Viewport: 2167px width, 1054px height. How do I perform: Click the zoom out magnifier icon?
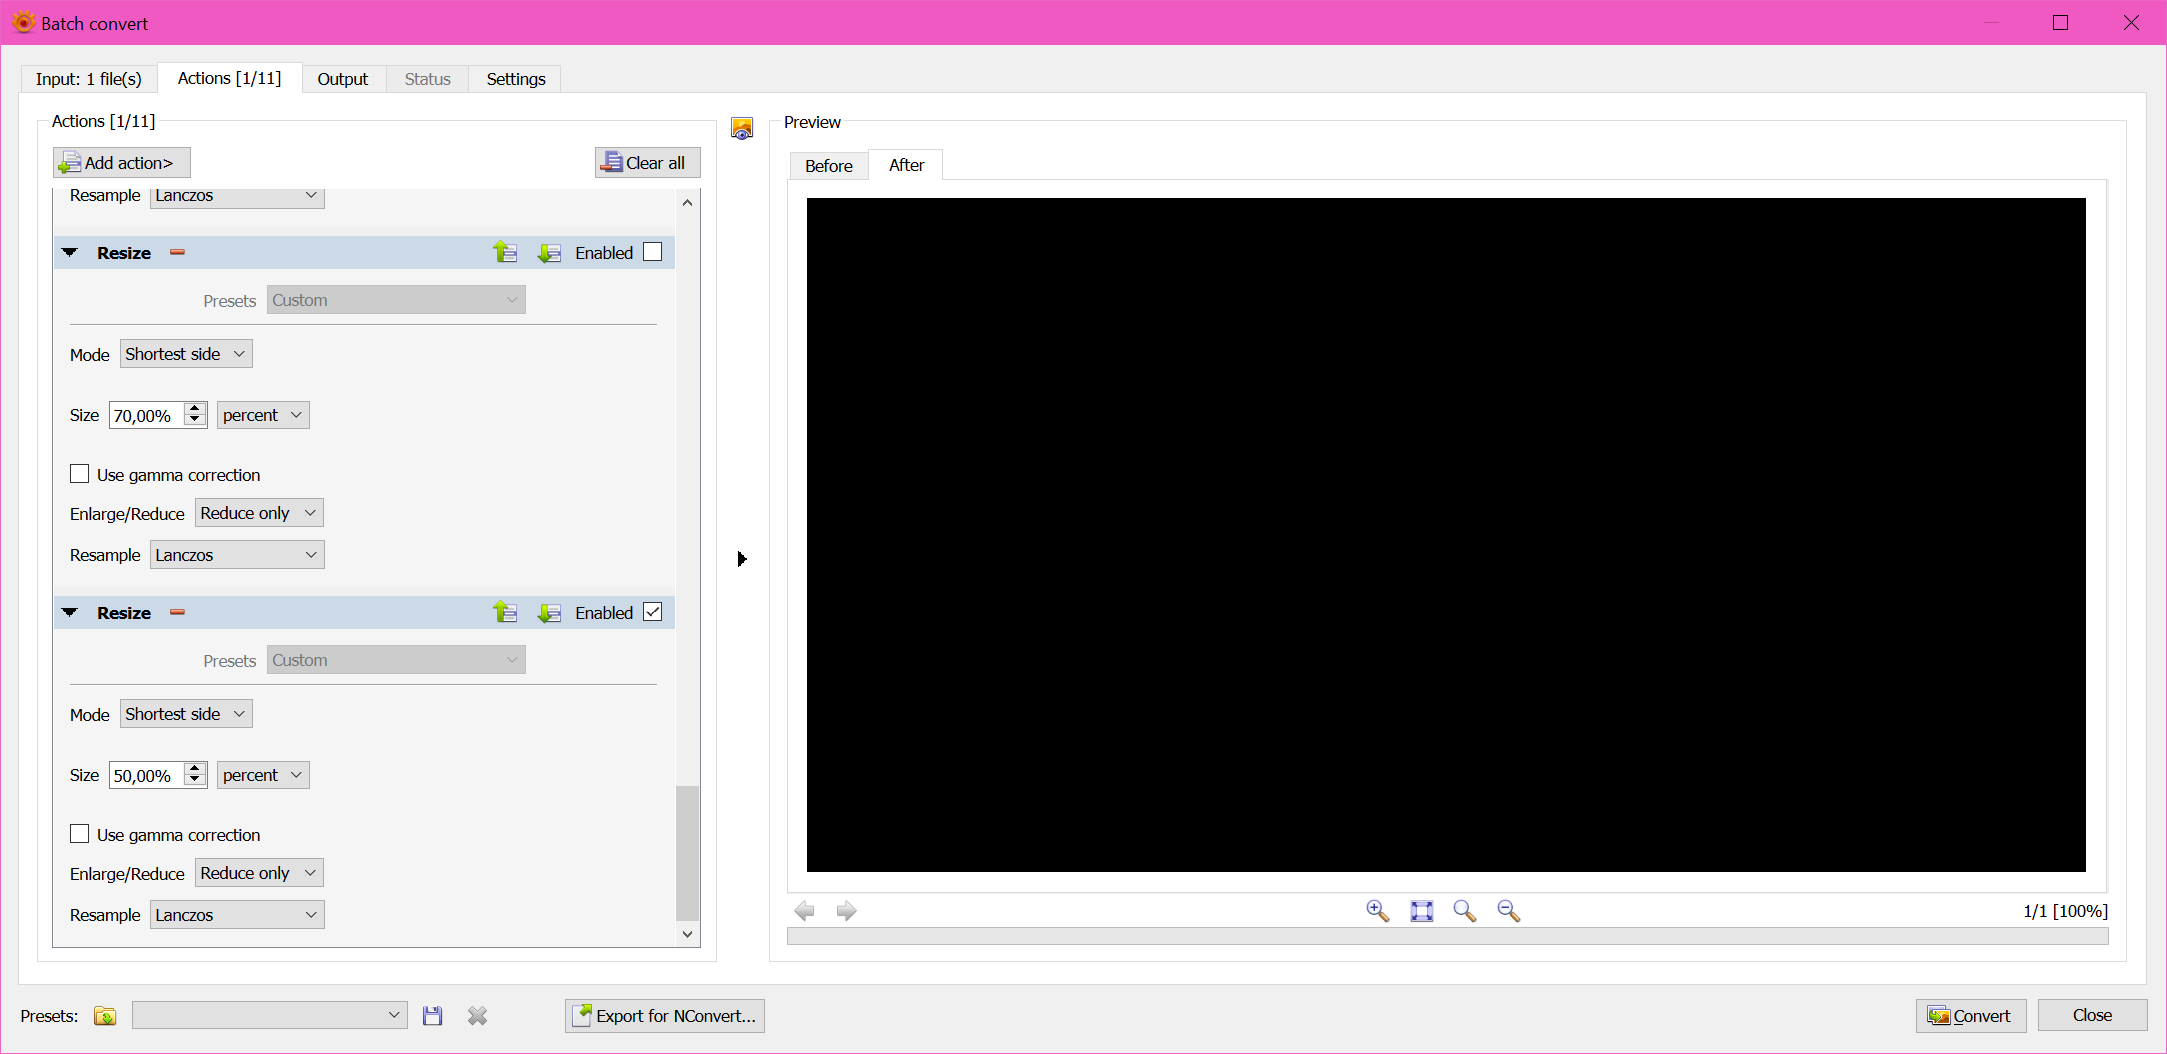tap(1508, 911)
